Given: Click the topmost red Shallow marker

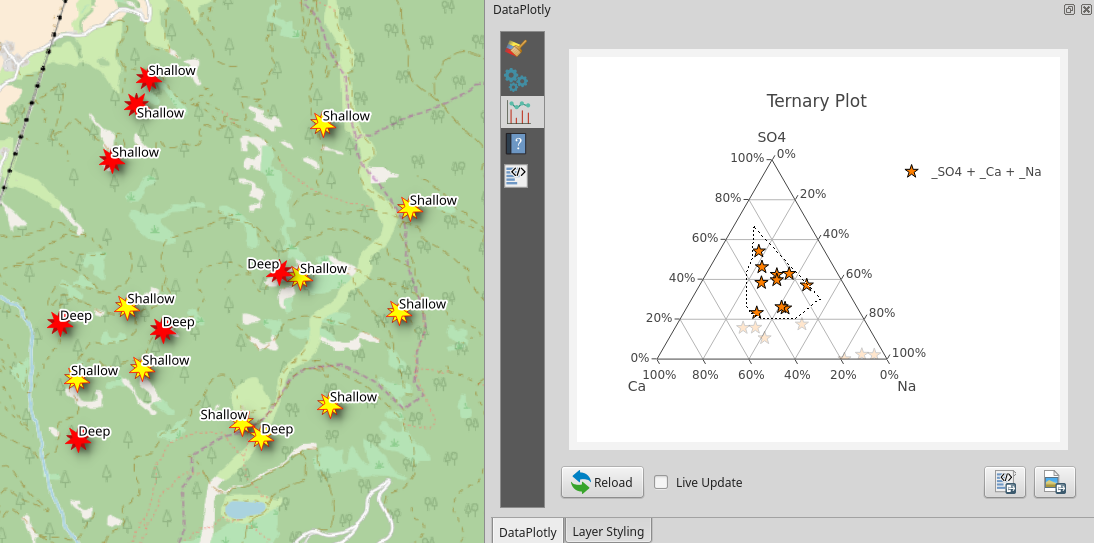Looking at the screenshot, I should (148, 79).
